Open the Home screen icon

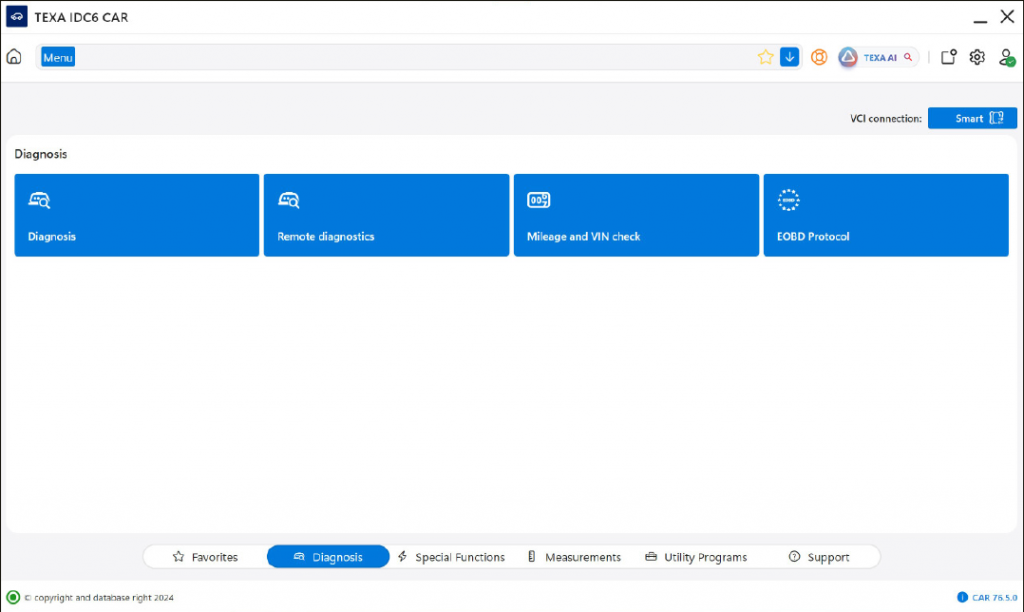coord(13,57)
